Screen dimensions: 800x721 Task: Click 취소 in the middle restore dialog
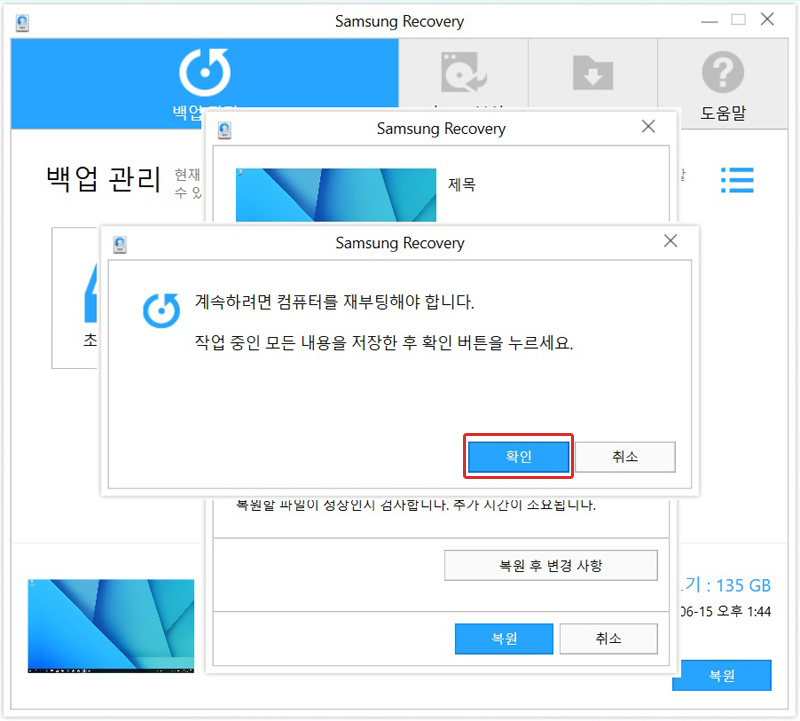(609, 638)
